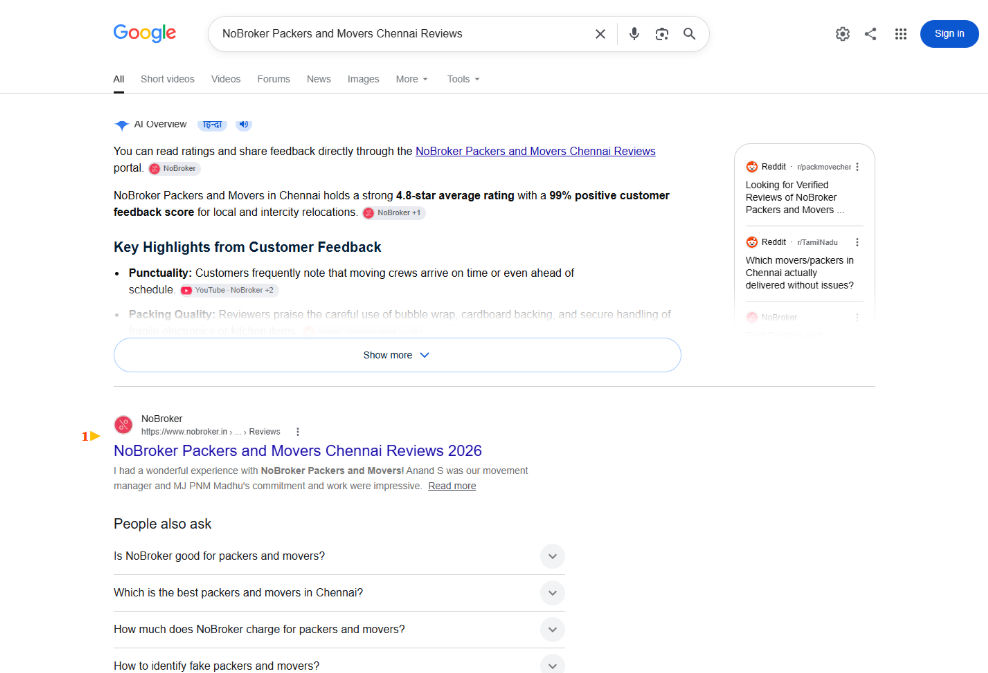988x673 pixels.
Task: Open the three-dot menu beside nobroker.in URL
Action: [297, 432]
